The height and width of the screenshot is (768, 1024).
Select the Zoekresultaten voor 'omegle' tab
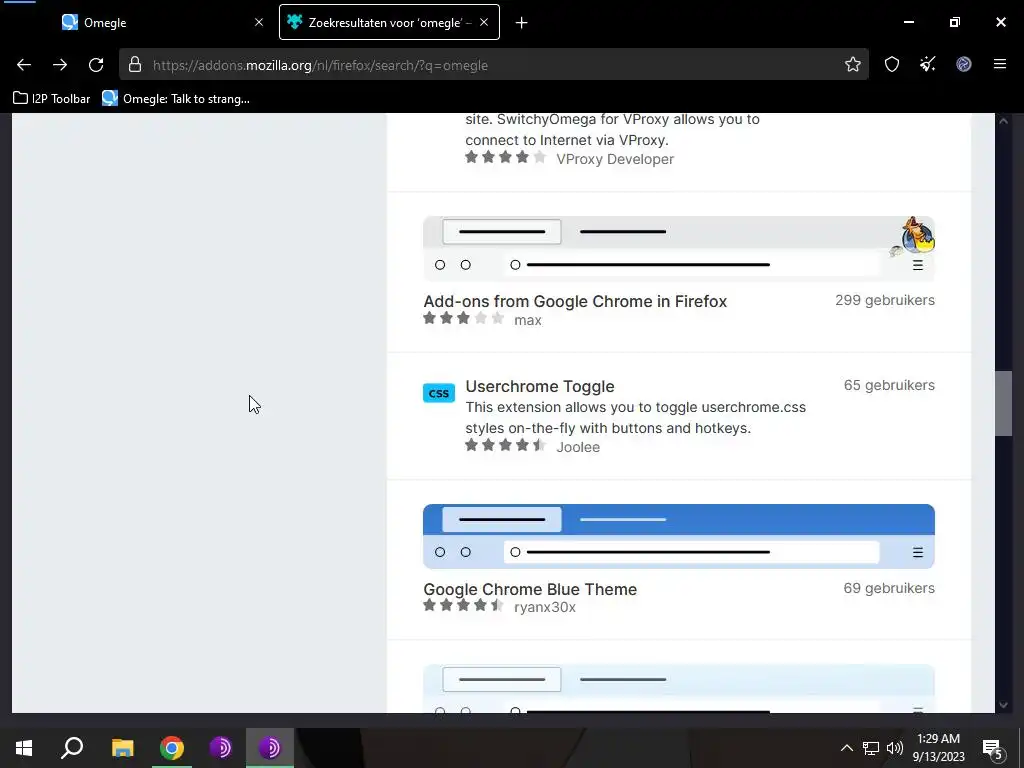389,22
